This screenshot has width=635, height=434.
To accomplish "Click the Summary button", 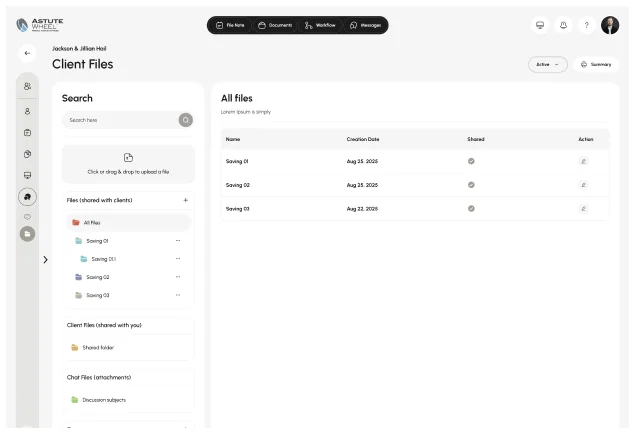I will click(596, 64).
